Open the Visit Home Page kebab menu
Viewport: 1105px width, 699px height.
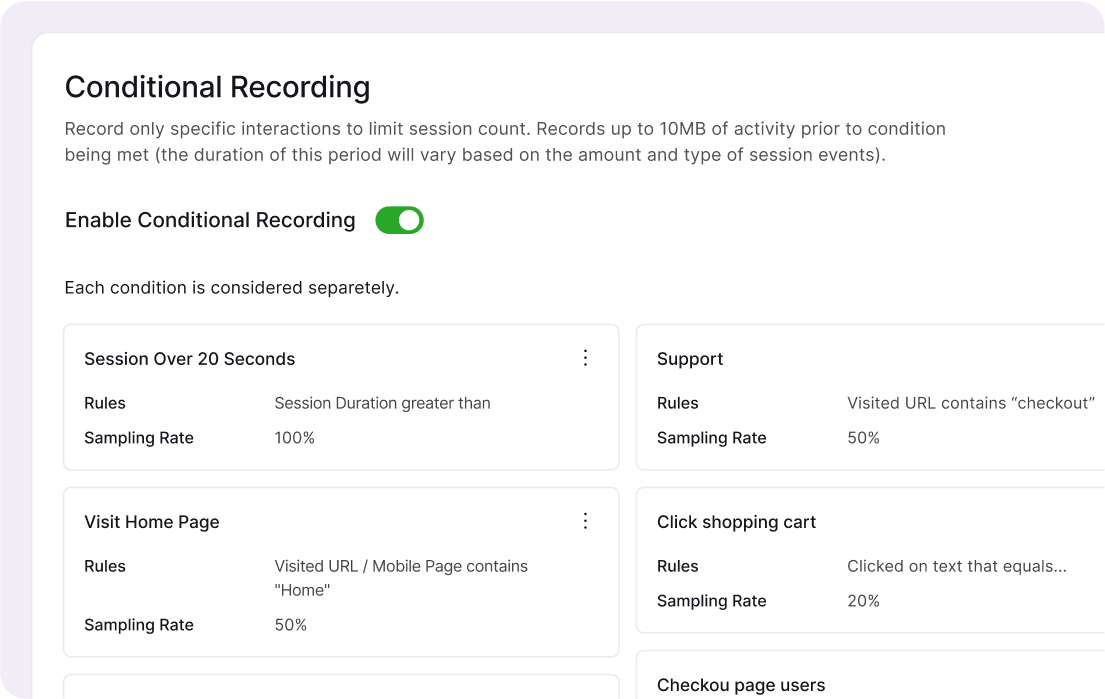[x=586, y=521]
